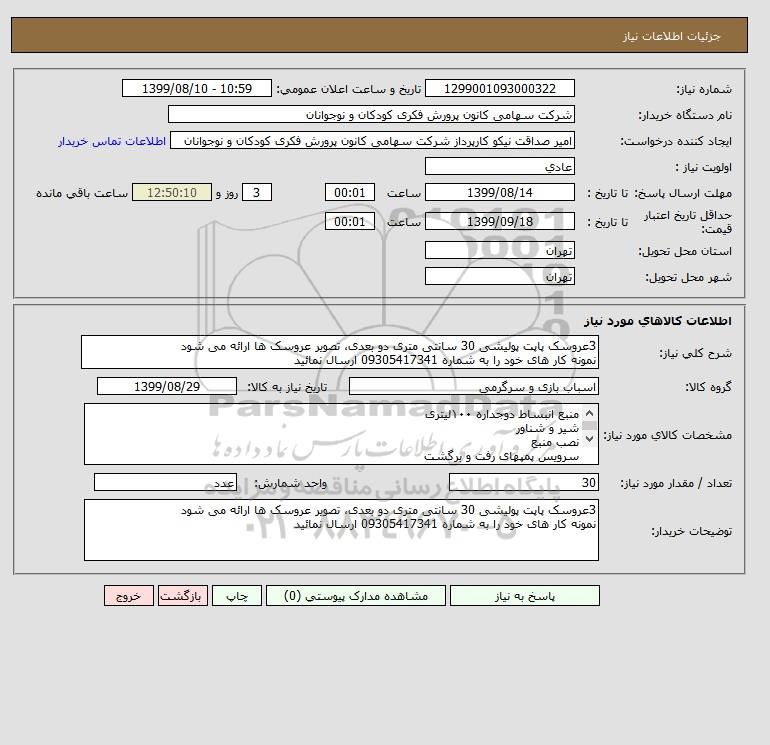The image size is (770, 745).
Task: Open اطلاعات تماس خریدار link
Action: coord(112,141)
